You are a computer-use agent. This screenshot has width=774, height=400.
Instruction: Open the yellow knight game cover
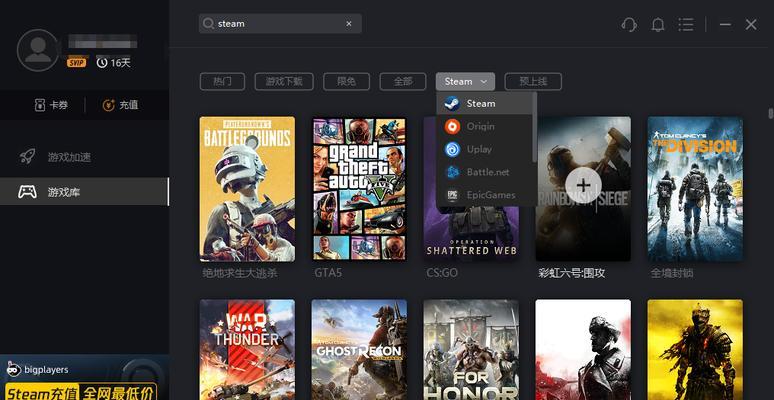tap(695, 350)
